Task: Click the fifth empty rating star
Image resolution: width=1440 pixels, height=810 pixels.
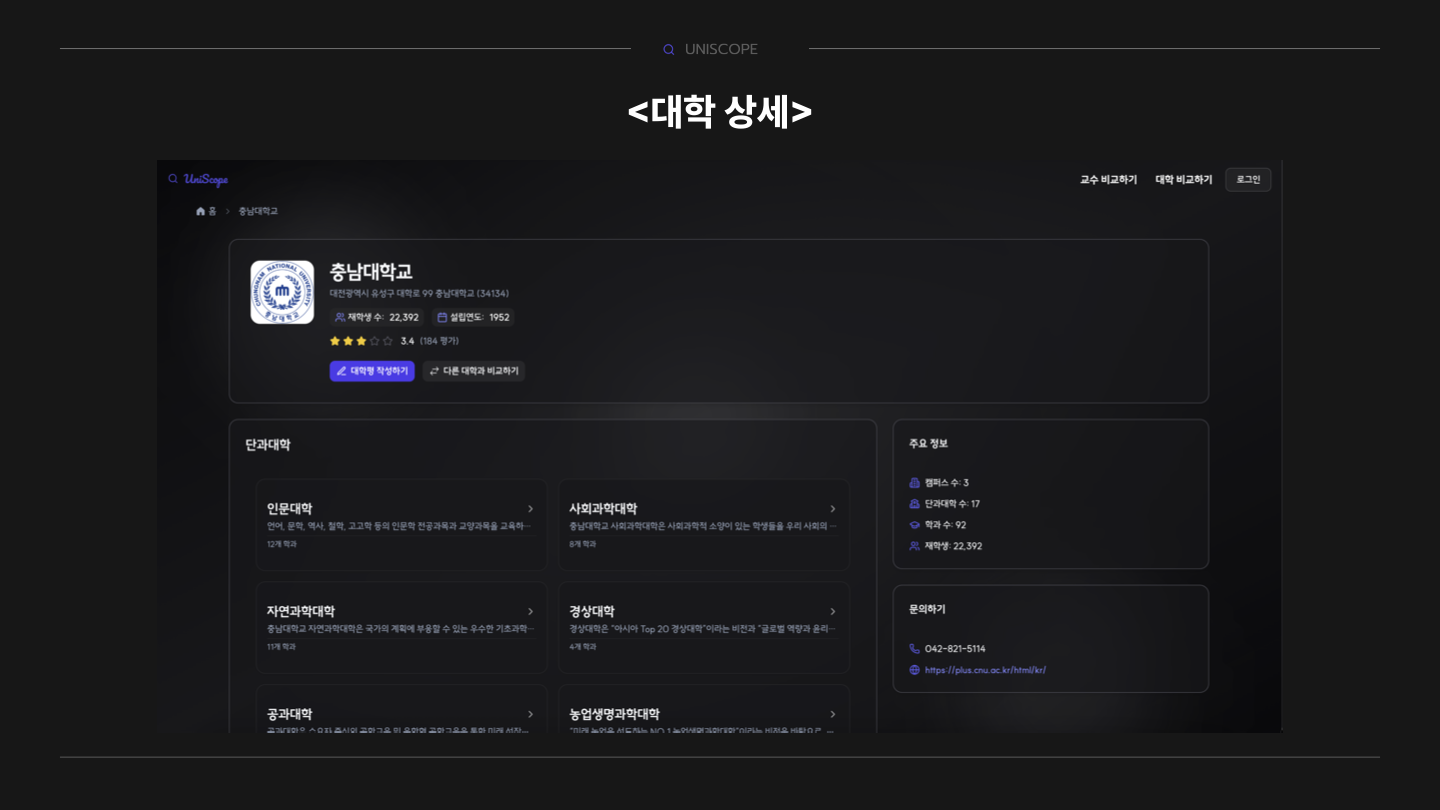Action: 388,341
